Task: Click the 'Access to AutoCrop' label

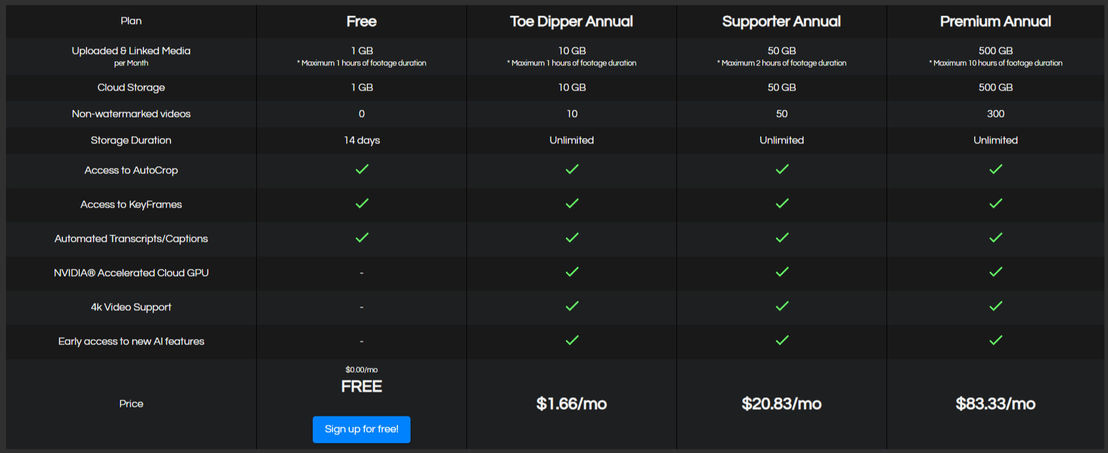Action: (x=131, y=170)
